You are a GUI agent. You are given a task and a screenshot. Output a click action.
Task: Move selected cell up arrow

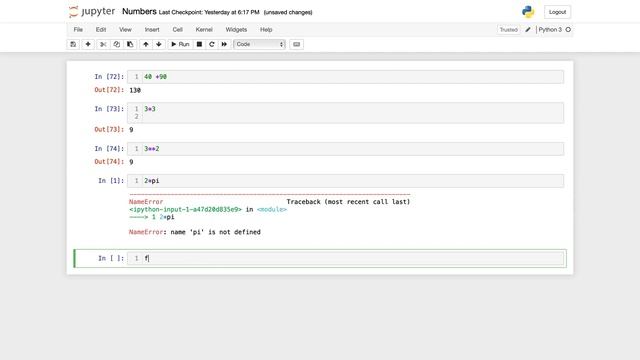pyautogui.click(x=146, y=44)
